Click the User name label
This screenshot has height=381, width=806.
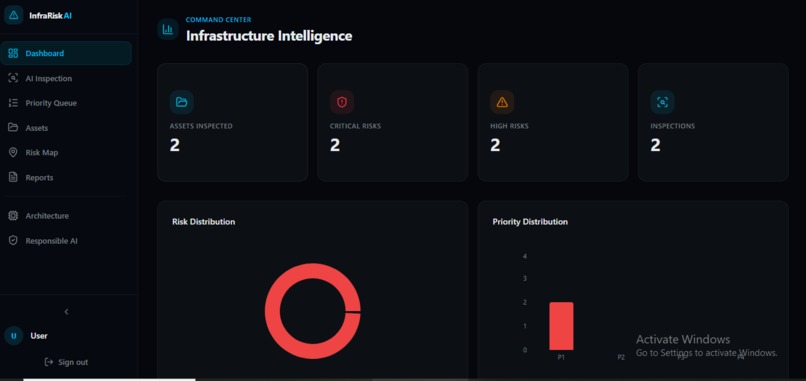coord(39,336)
